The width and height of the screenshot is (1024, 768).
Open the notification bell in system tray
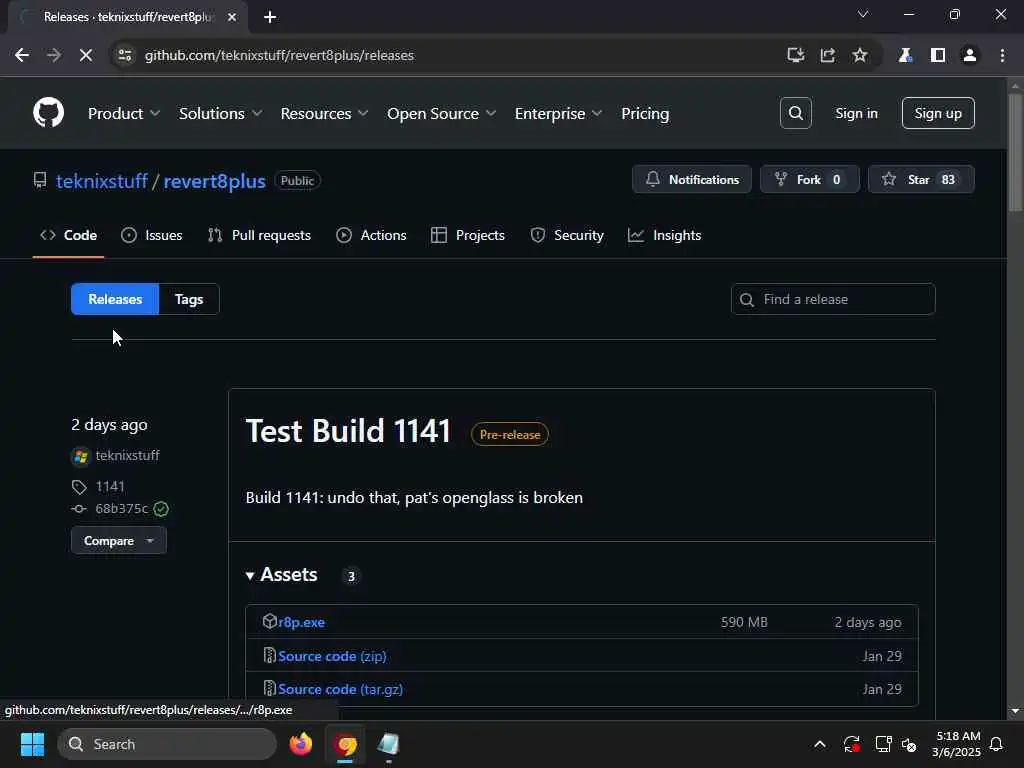click(997, 744)
